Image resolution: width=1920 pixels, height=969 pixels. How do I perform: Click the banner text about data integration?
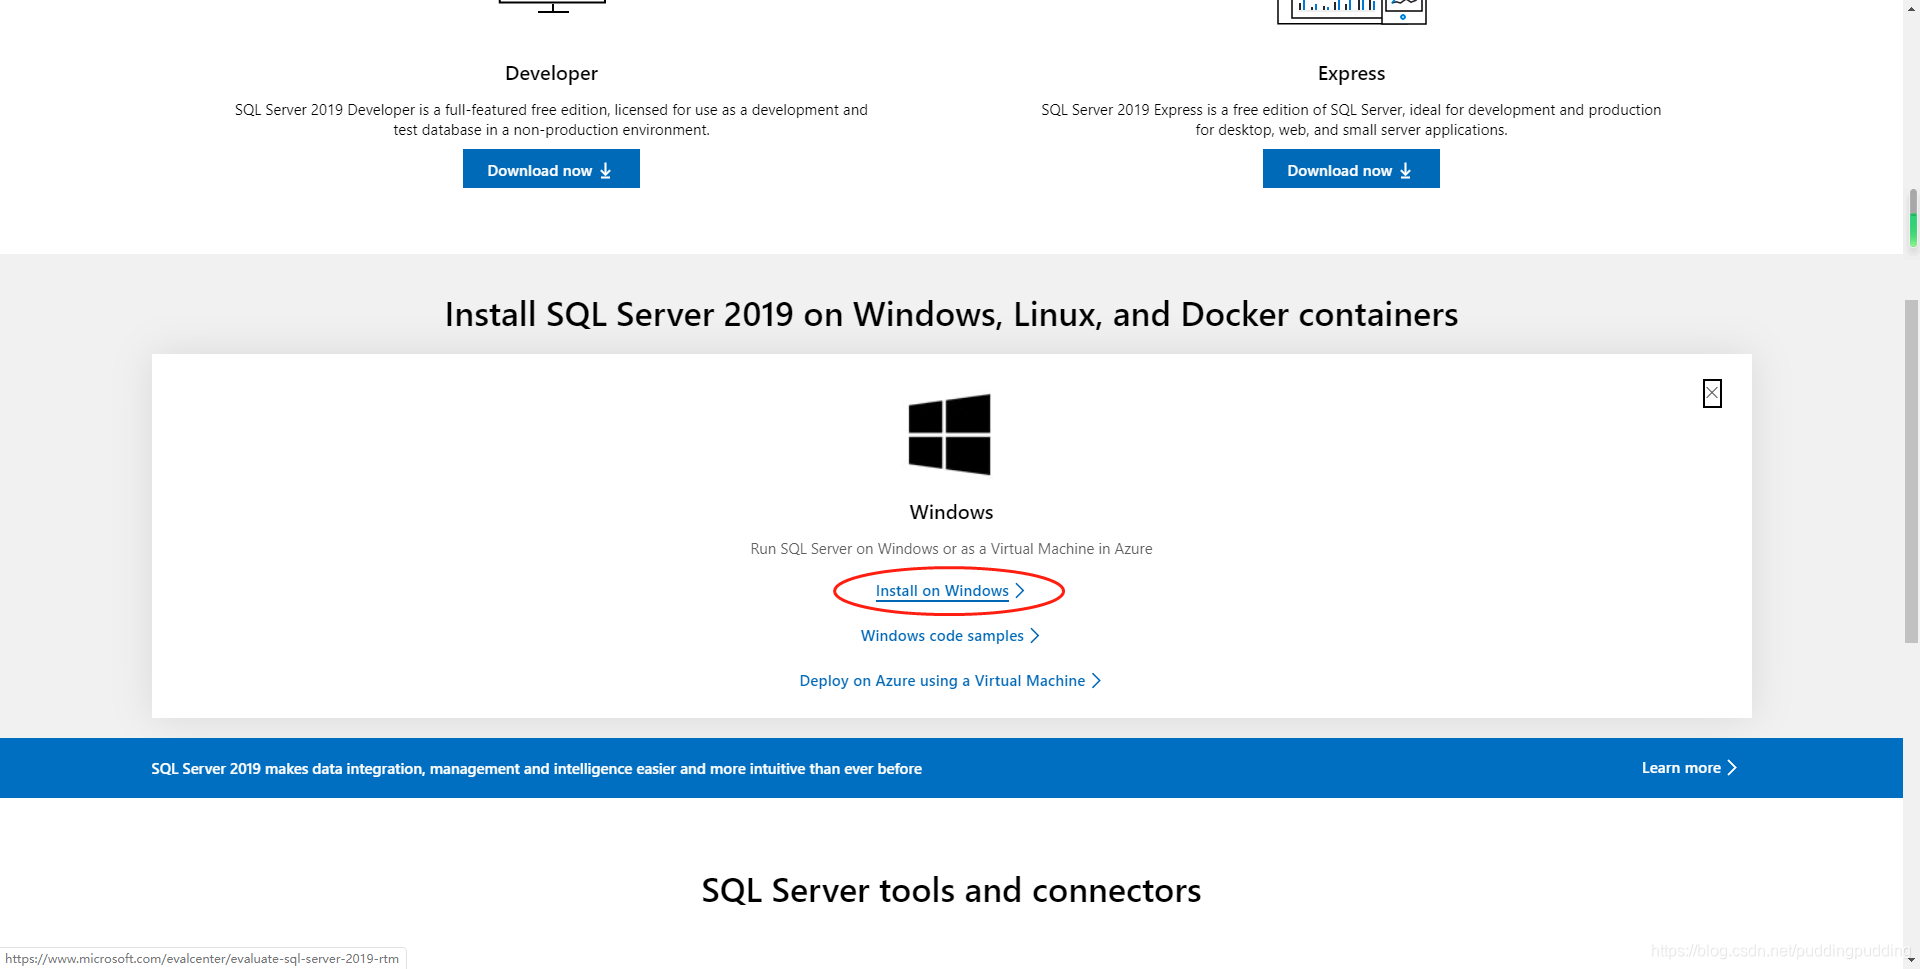[x=536, y=769]
